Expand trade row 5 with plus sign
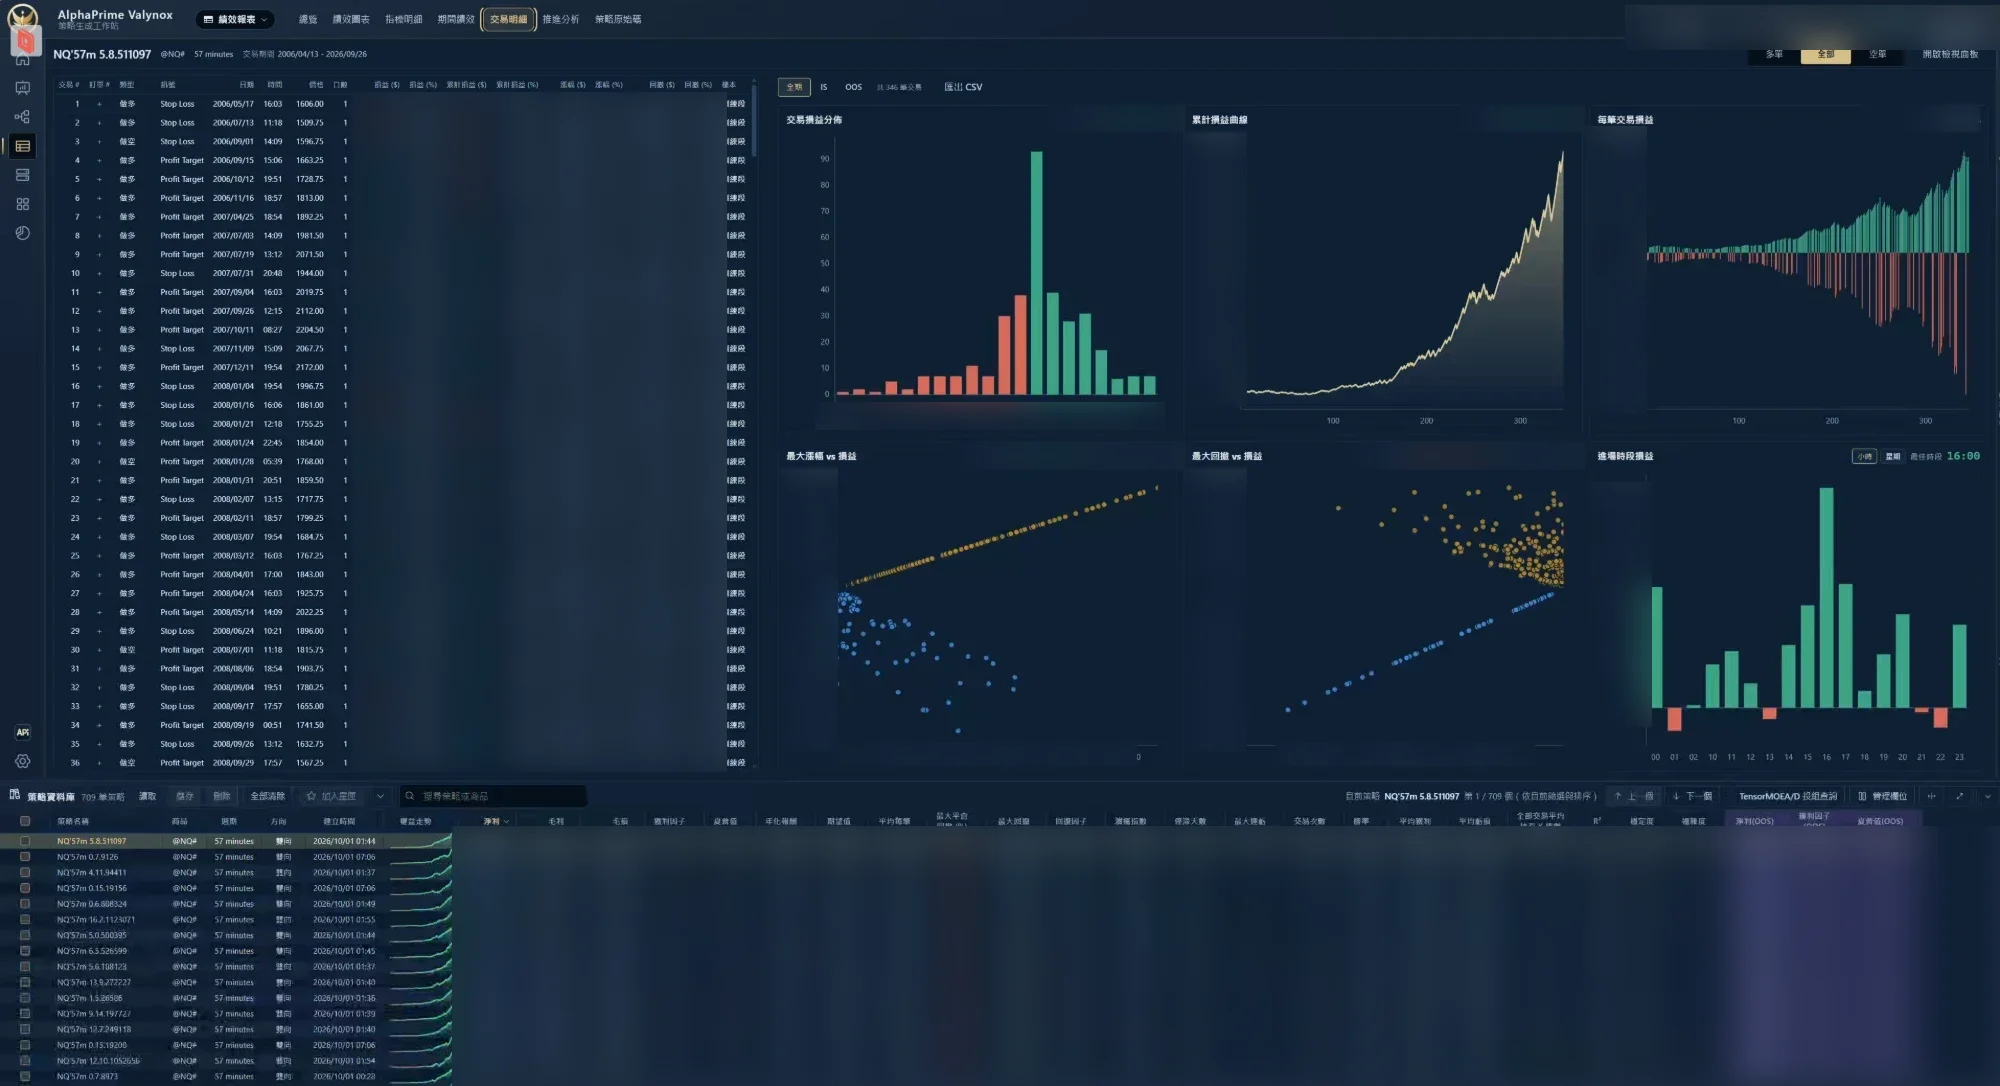 click(99, 179)
